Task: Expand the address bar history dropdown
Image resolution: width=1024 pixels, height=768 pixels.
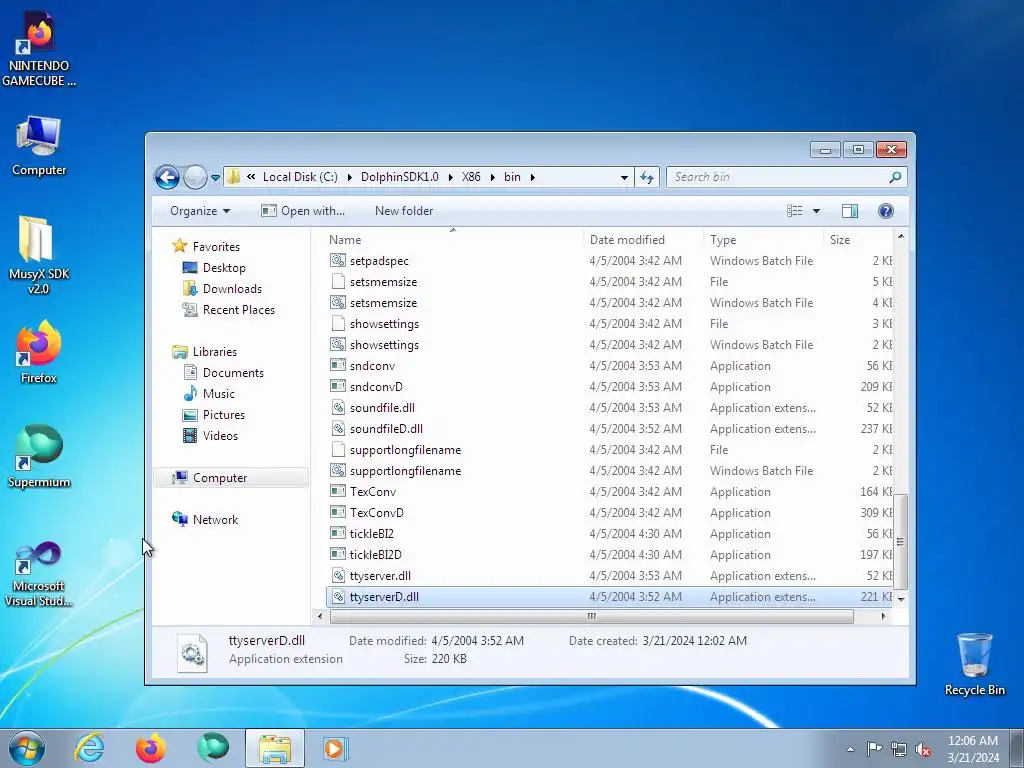Action: click(x=624, y=177)
